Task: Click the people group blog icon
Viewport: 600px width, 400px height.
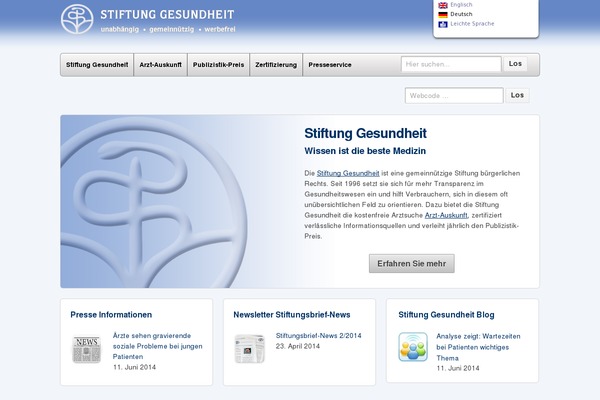Action: (413, 347)
